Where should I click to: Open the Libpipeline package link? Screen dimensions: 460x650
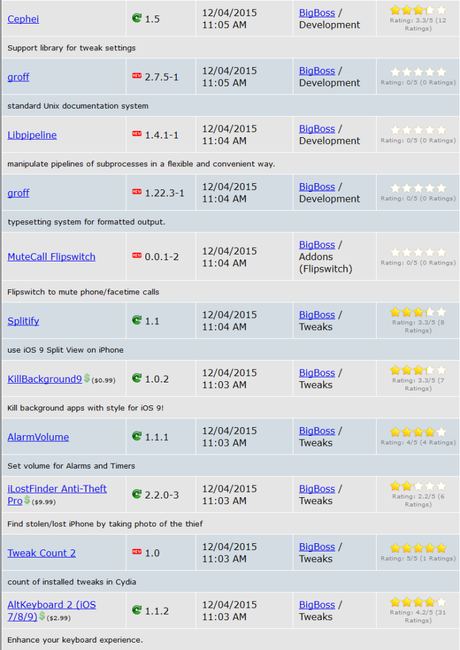point(32,135)
